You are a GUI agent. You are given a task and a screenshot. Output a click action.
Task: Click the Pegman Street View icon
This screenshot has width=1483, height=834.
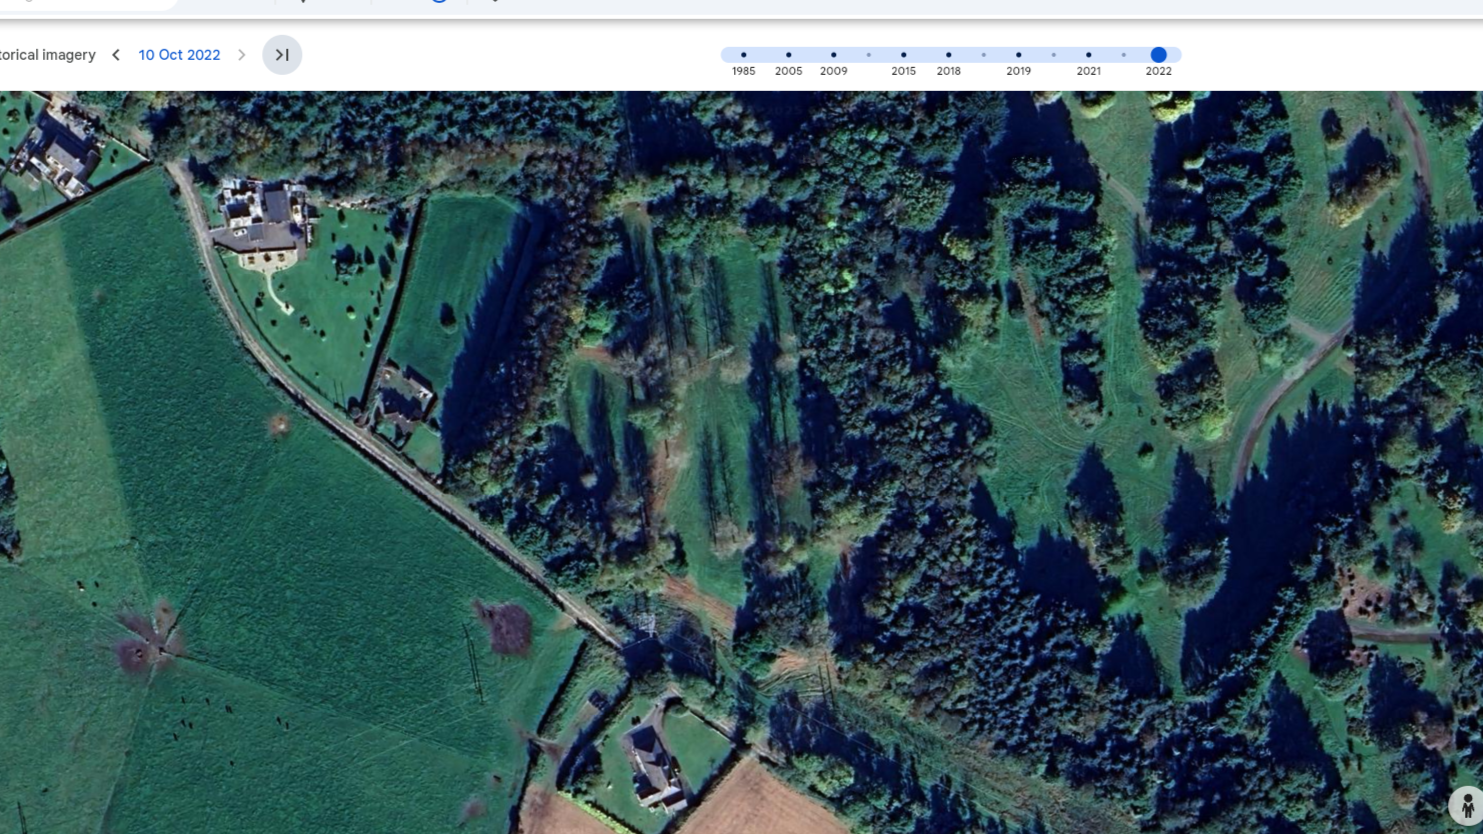tap(1466, 805)
